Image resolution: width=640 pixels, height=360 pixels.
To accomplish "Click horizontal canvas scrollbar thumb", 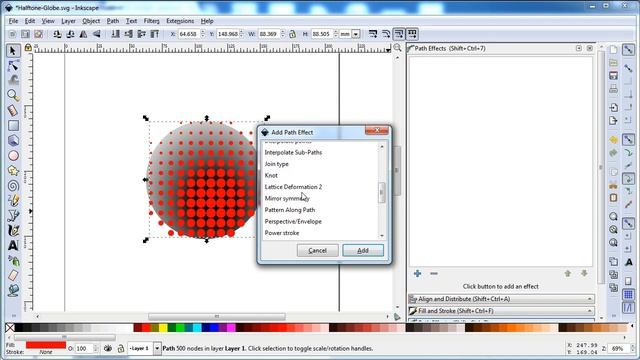I will [217, 316].
